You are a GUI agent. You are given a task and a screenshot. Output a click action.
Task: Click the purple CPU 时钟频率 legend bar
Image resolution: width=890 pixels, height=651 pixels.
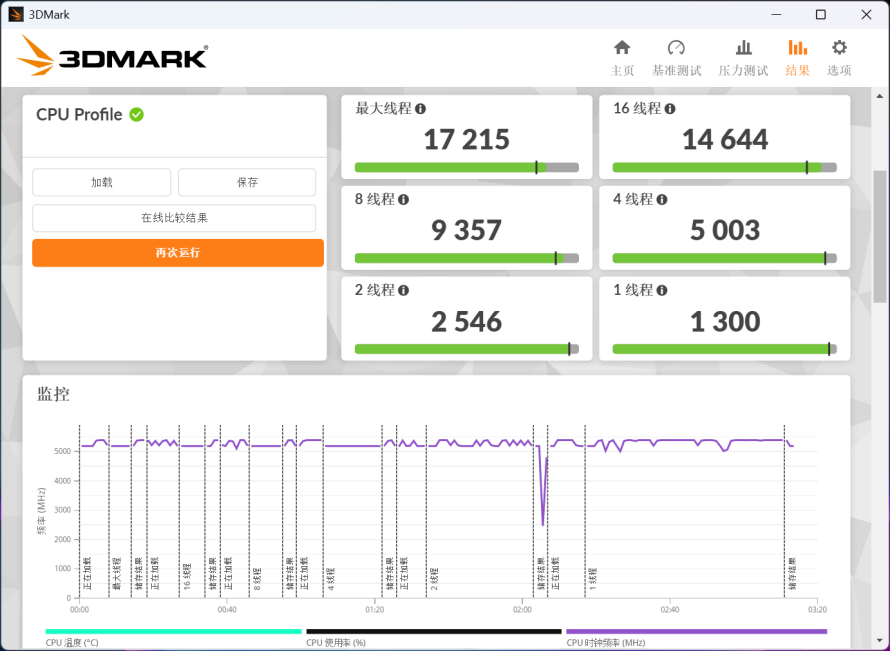(696, 631)
